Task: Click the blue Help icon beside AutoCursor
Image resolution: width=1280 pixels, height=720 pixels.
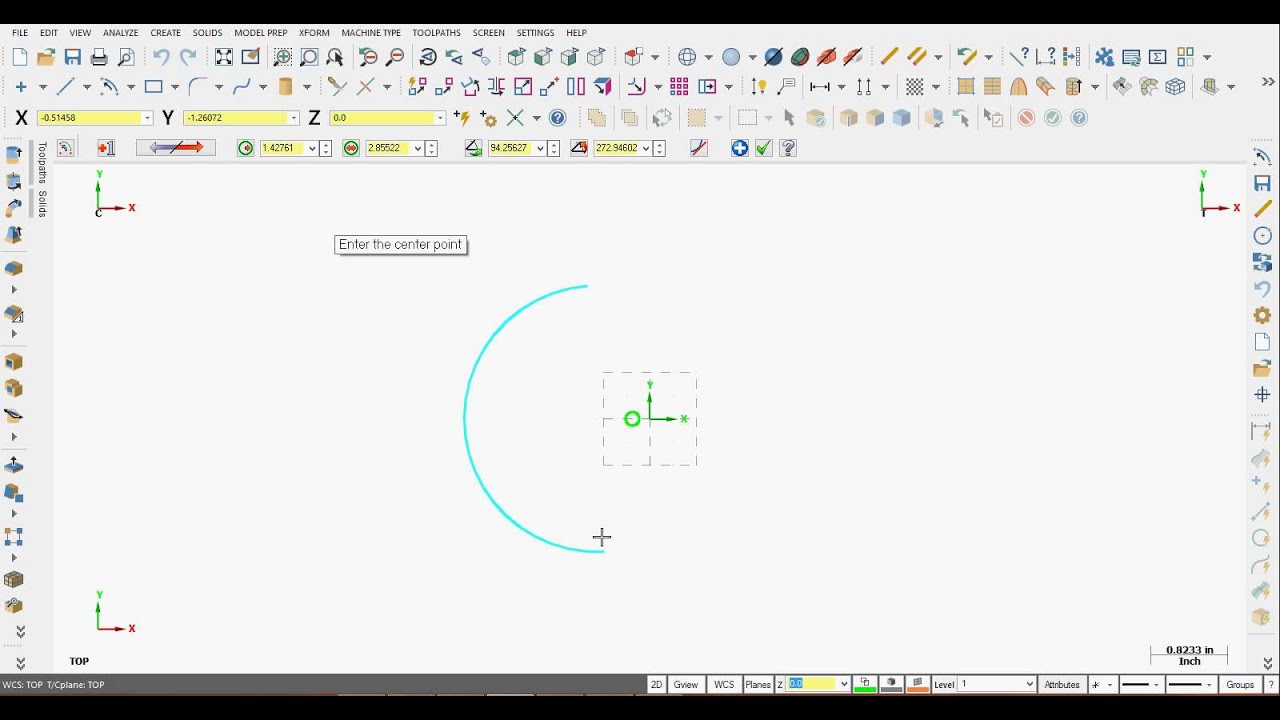Action: coord(558,118)
